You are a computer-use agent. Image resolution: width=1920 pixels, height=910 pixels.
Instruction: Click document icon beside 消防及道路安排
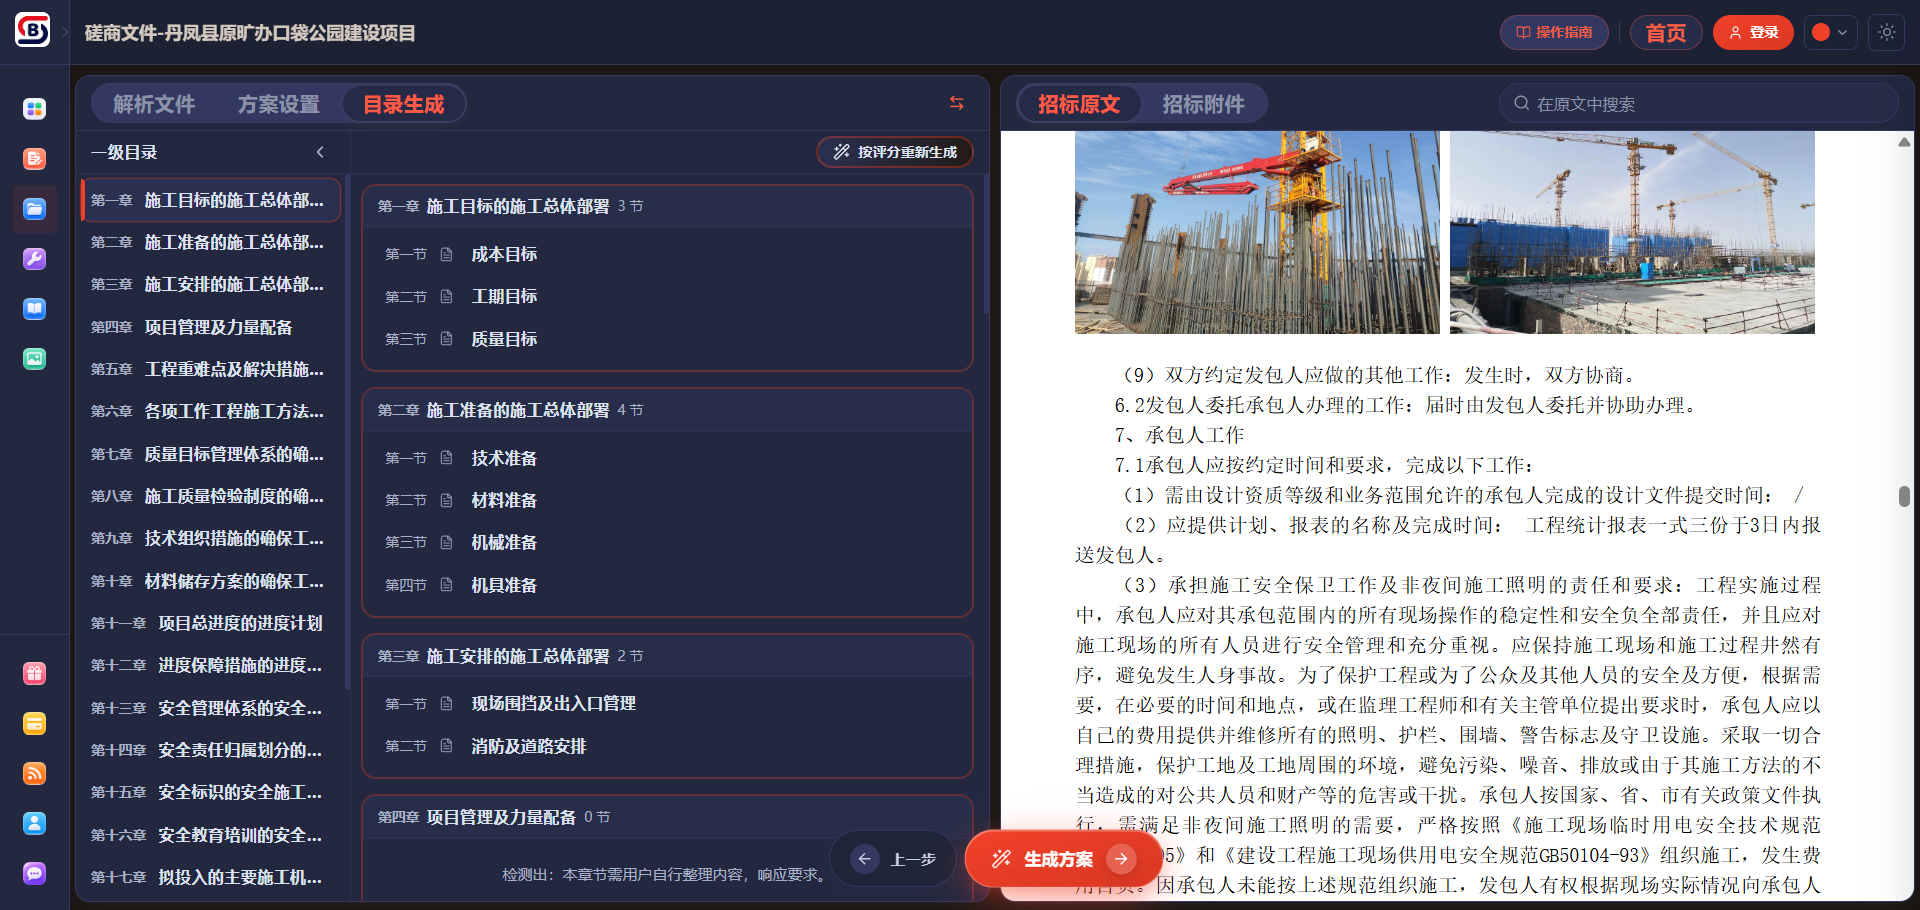click(x=447, y=746)
